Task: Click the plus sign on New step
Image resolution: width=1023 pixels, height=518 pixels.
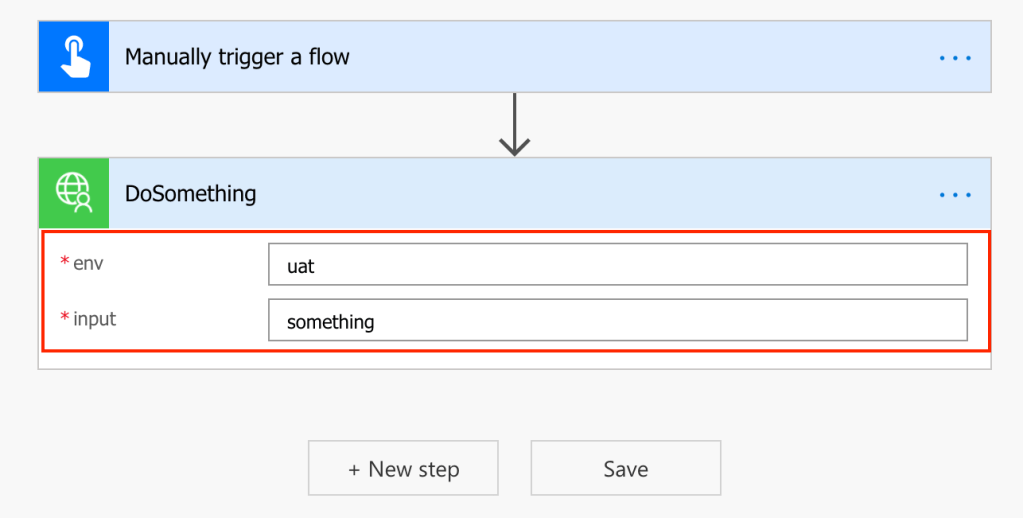Action: [354, 469]
